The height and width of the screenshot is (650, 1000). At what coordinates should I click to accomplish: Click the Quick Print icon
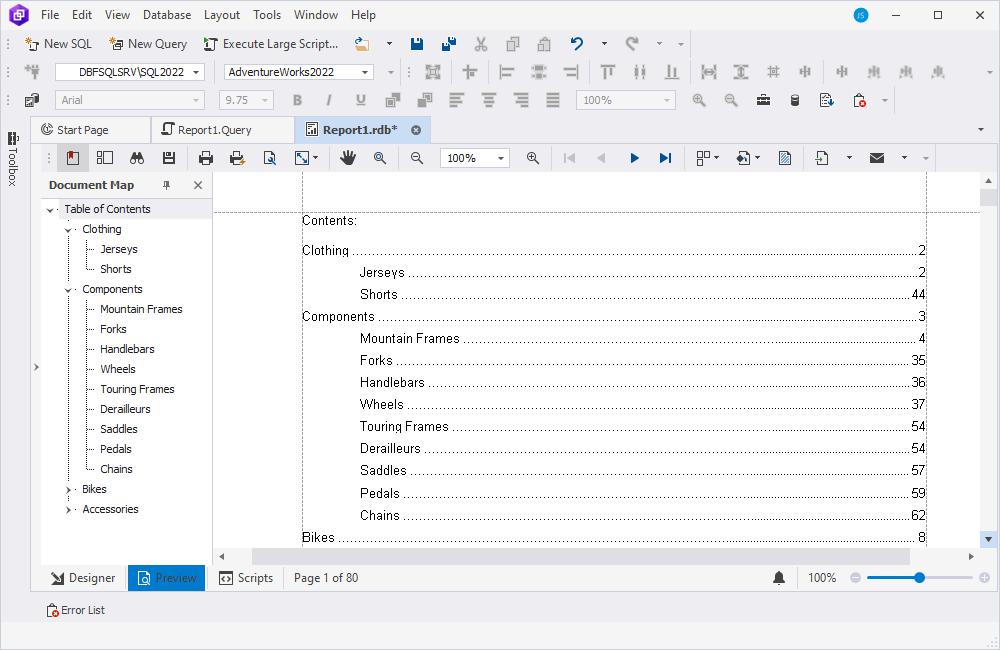pos(237,158)
